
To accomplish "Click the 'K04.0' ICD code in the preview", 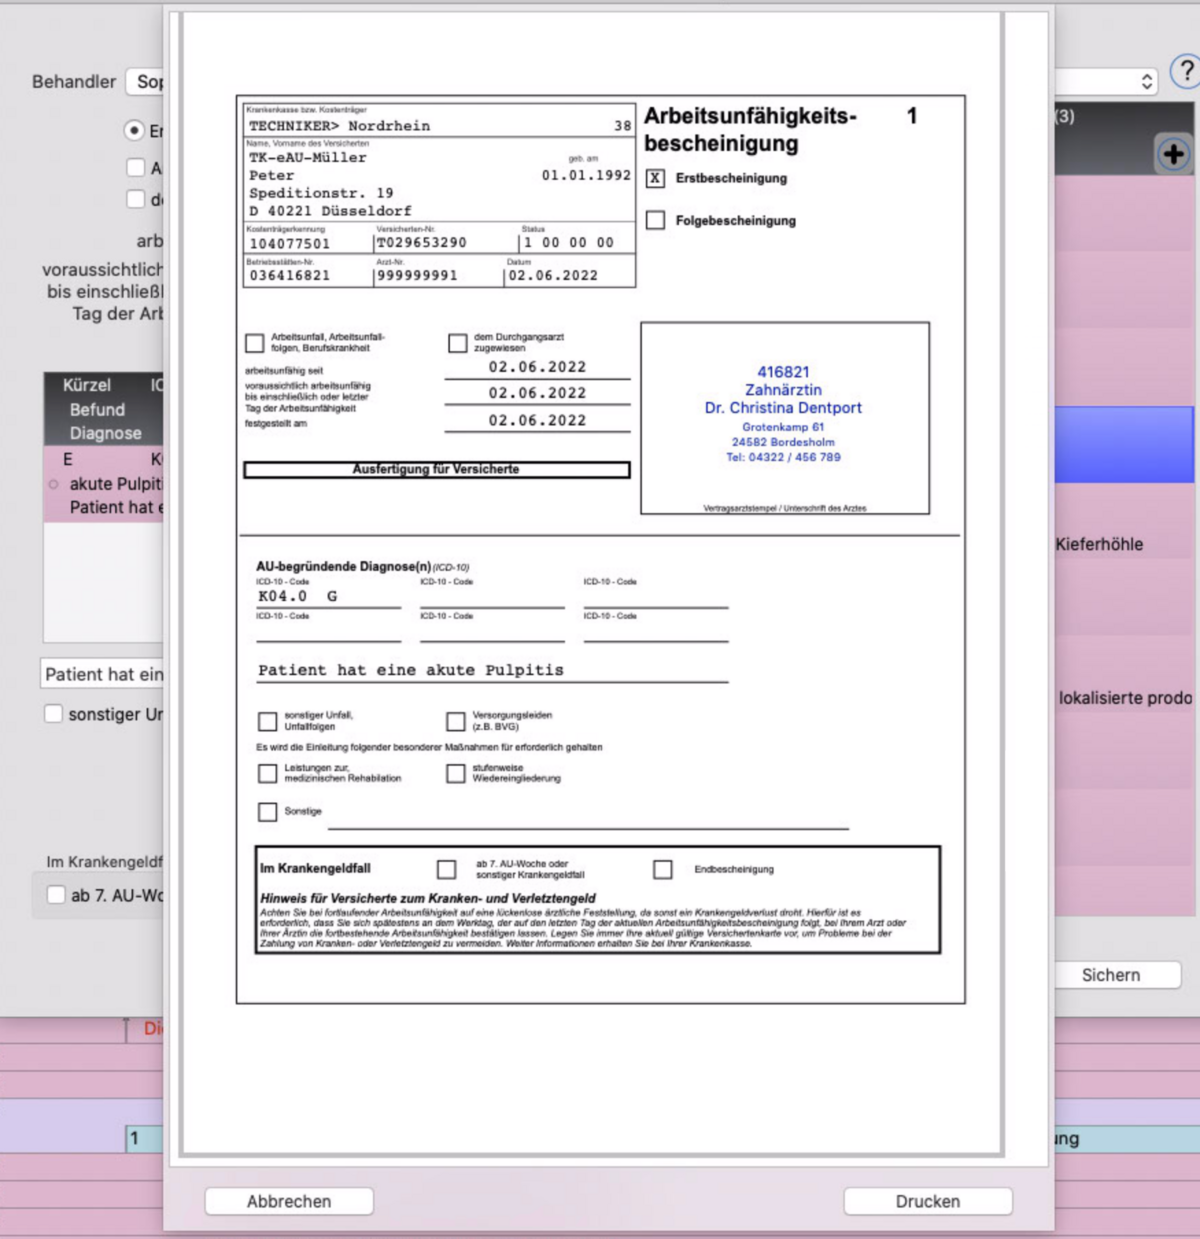I will [283, 596].
